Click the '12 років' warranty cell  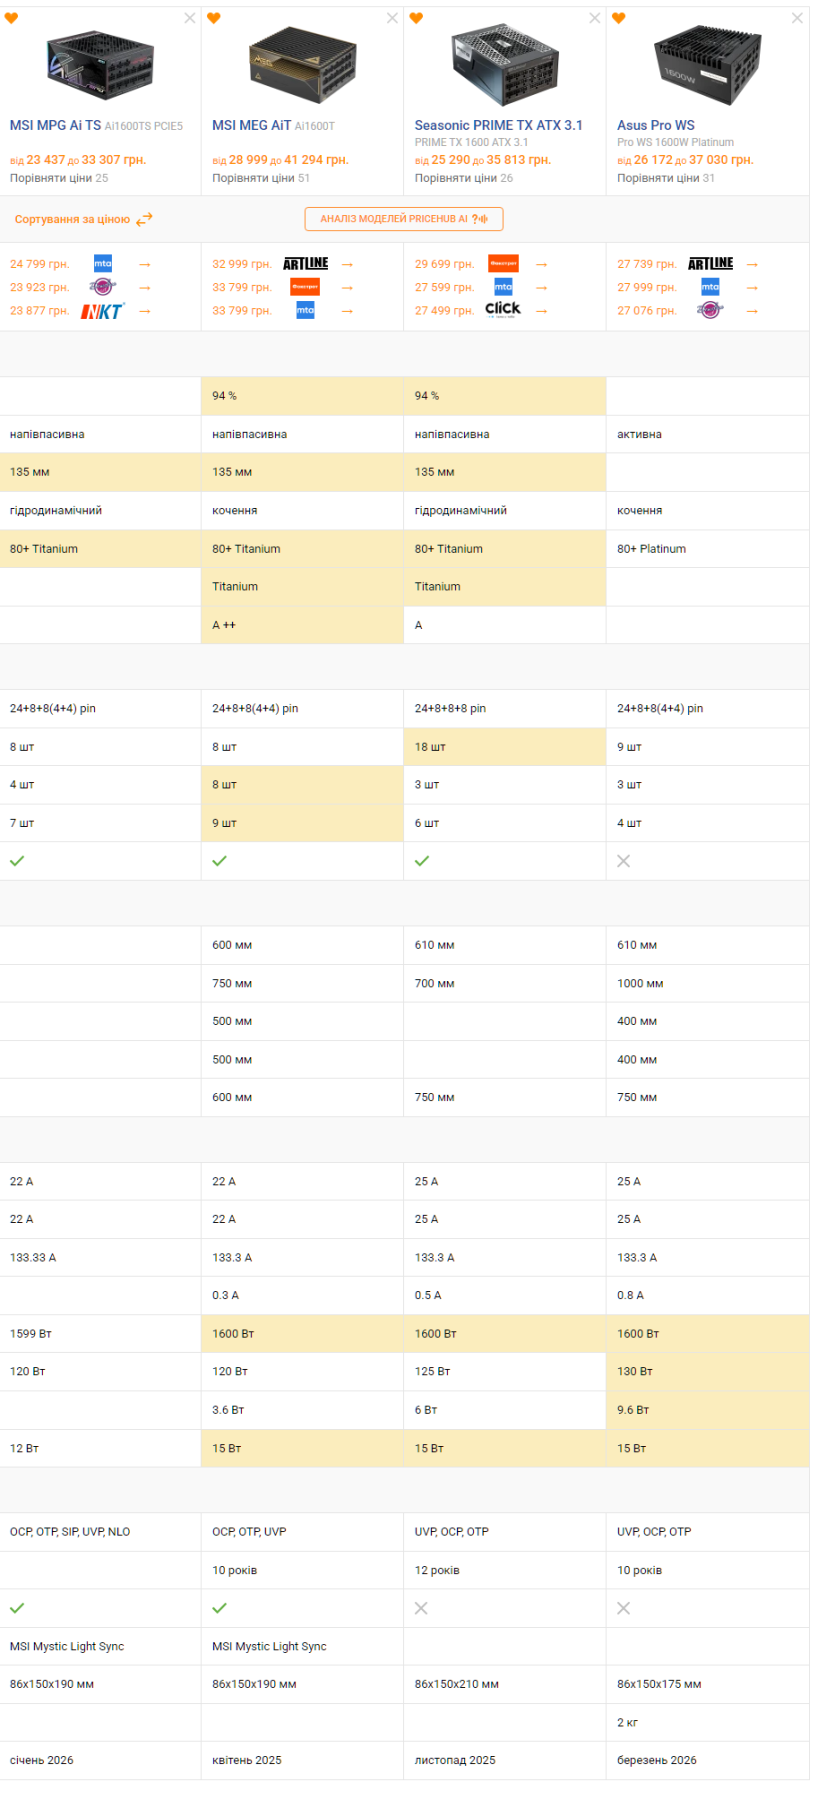point(505,1570)
